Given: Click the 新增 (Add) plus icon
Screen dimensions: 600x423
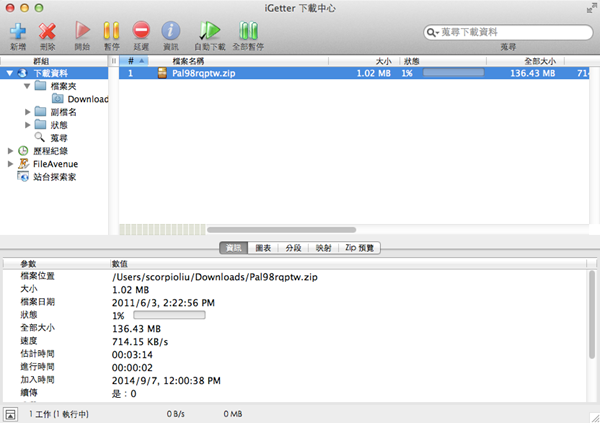Looking at the screenshot, I should (17, 31).
